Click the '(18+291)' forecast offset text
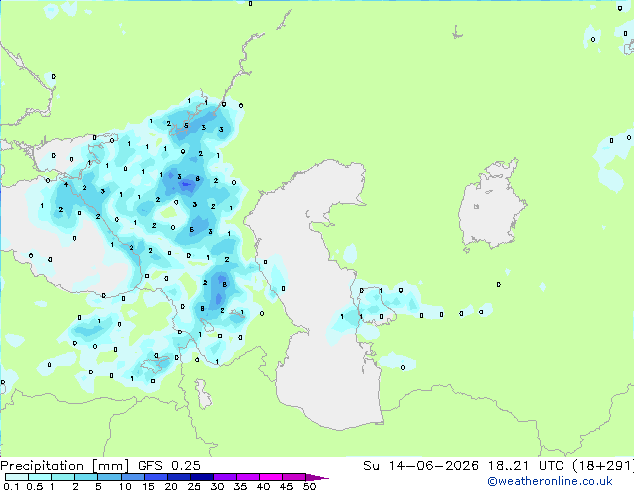The image size is (634, 490). coord(603,466)
